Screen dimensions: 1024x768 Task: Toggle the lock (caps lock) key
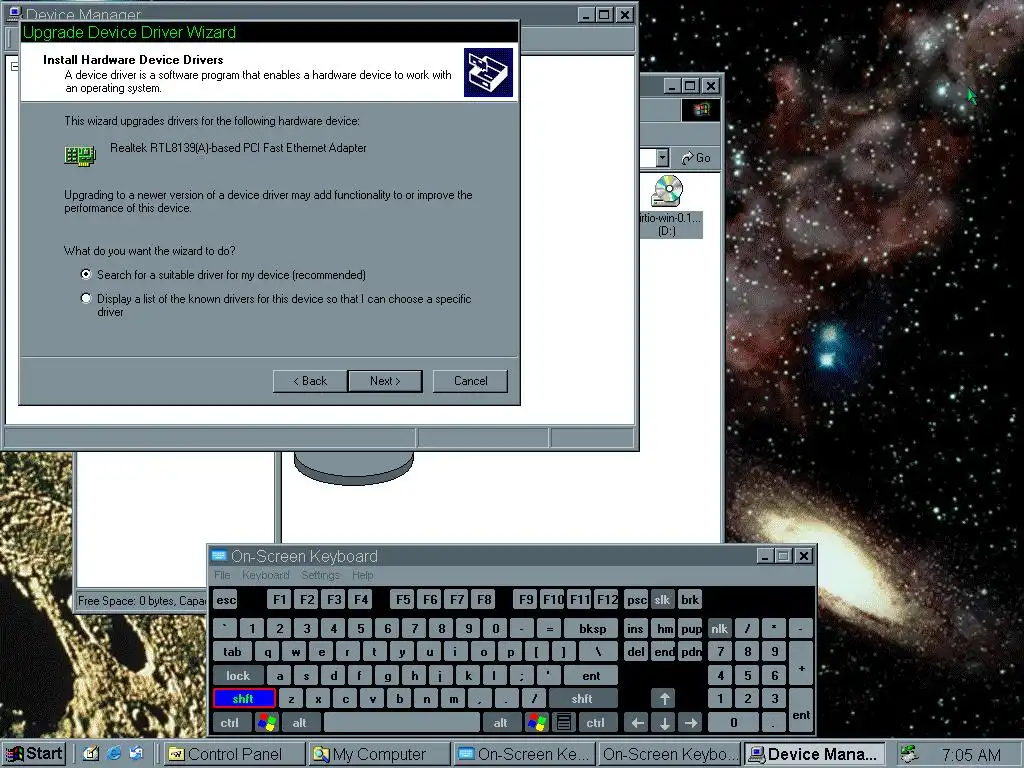click(x=238, y=675)
